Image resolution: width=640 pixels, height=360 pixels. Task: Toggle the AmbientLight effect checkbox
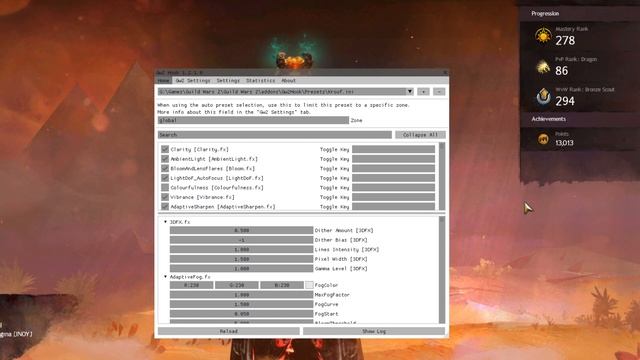tap(165, 159)
